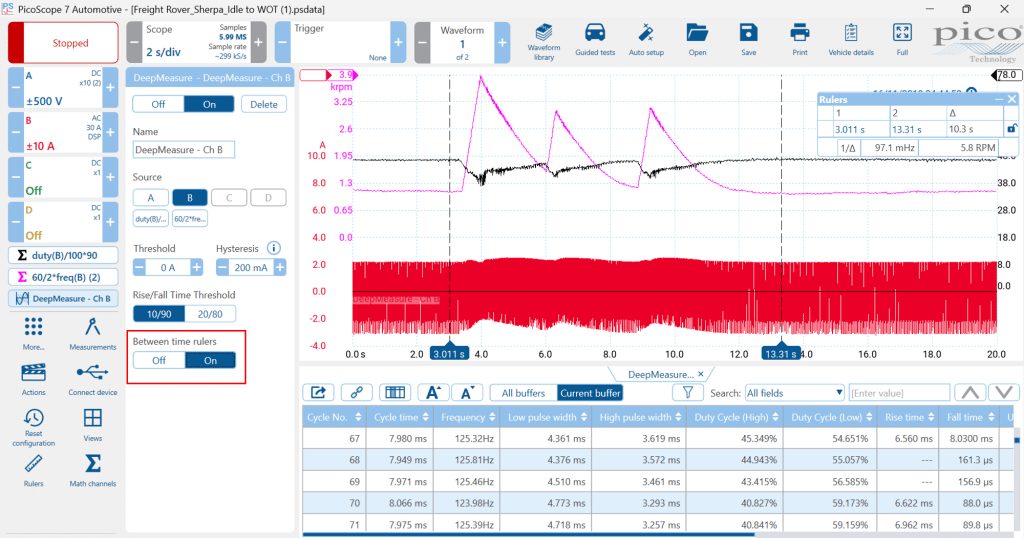Open Channel D settings
The image size is (1024, 538).
[63, 222]
